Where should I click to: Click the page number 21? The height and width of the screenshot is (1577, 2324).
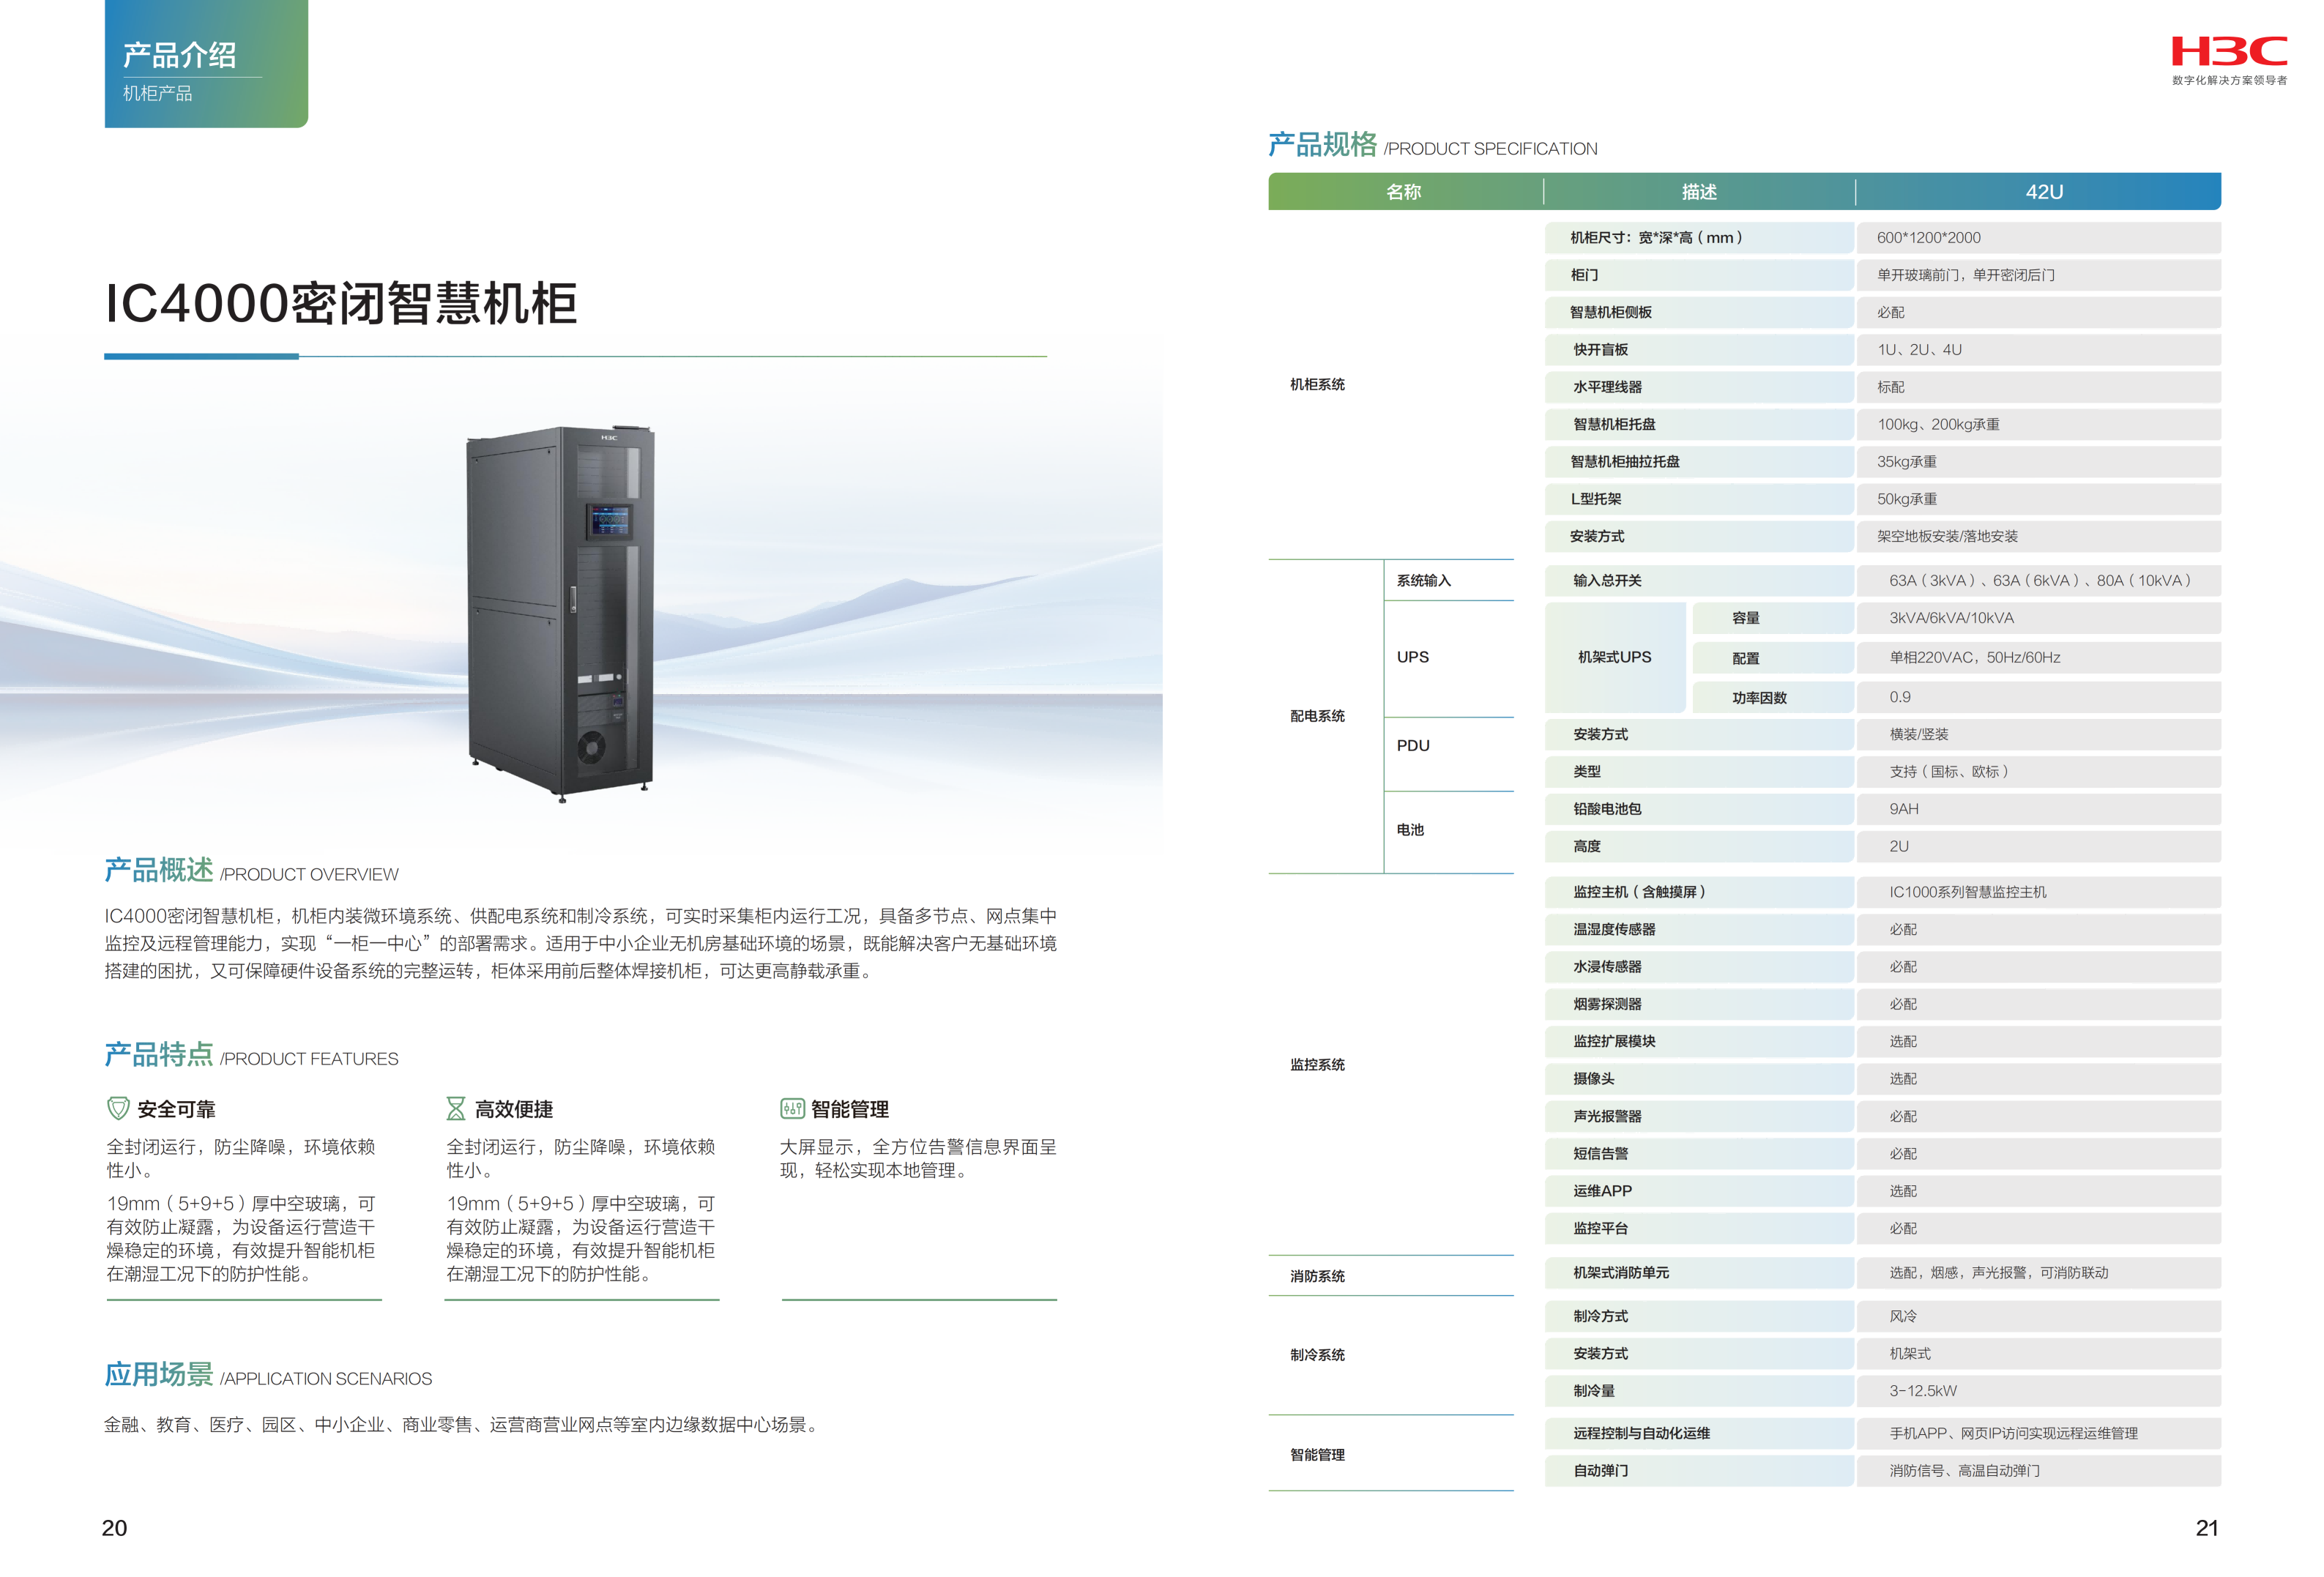point(2206,1528)
